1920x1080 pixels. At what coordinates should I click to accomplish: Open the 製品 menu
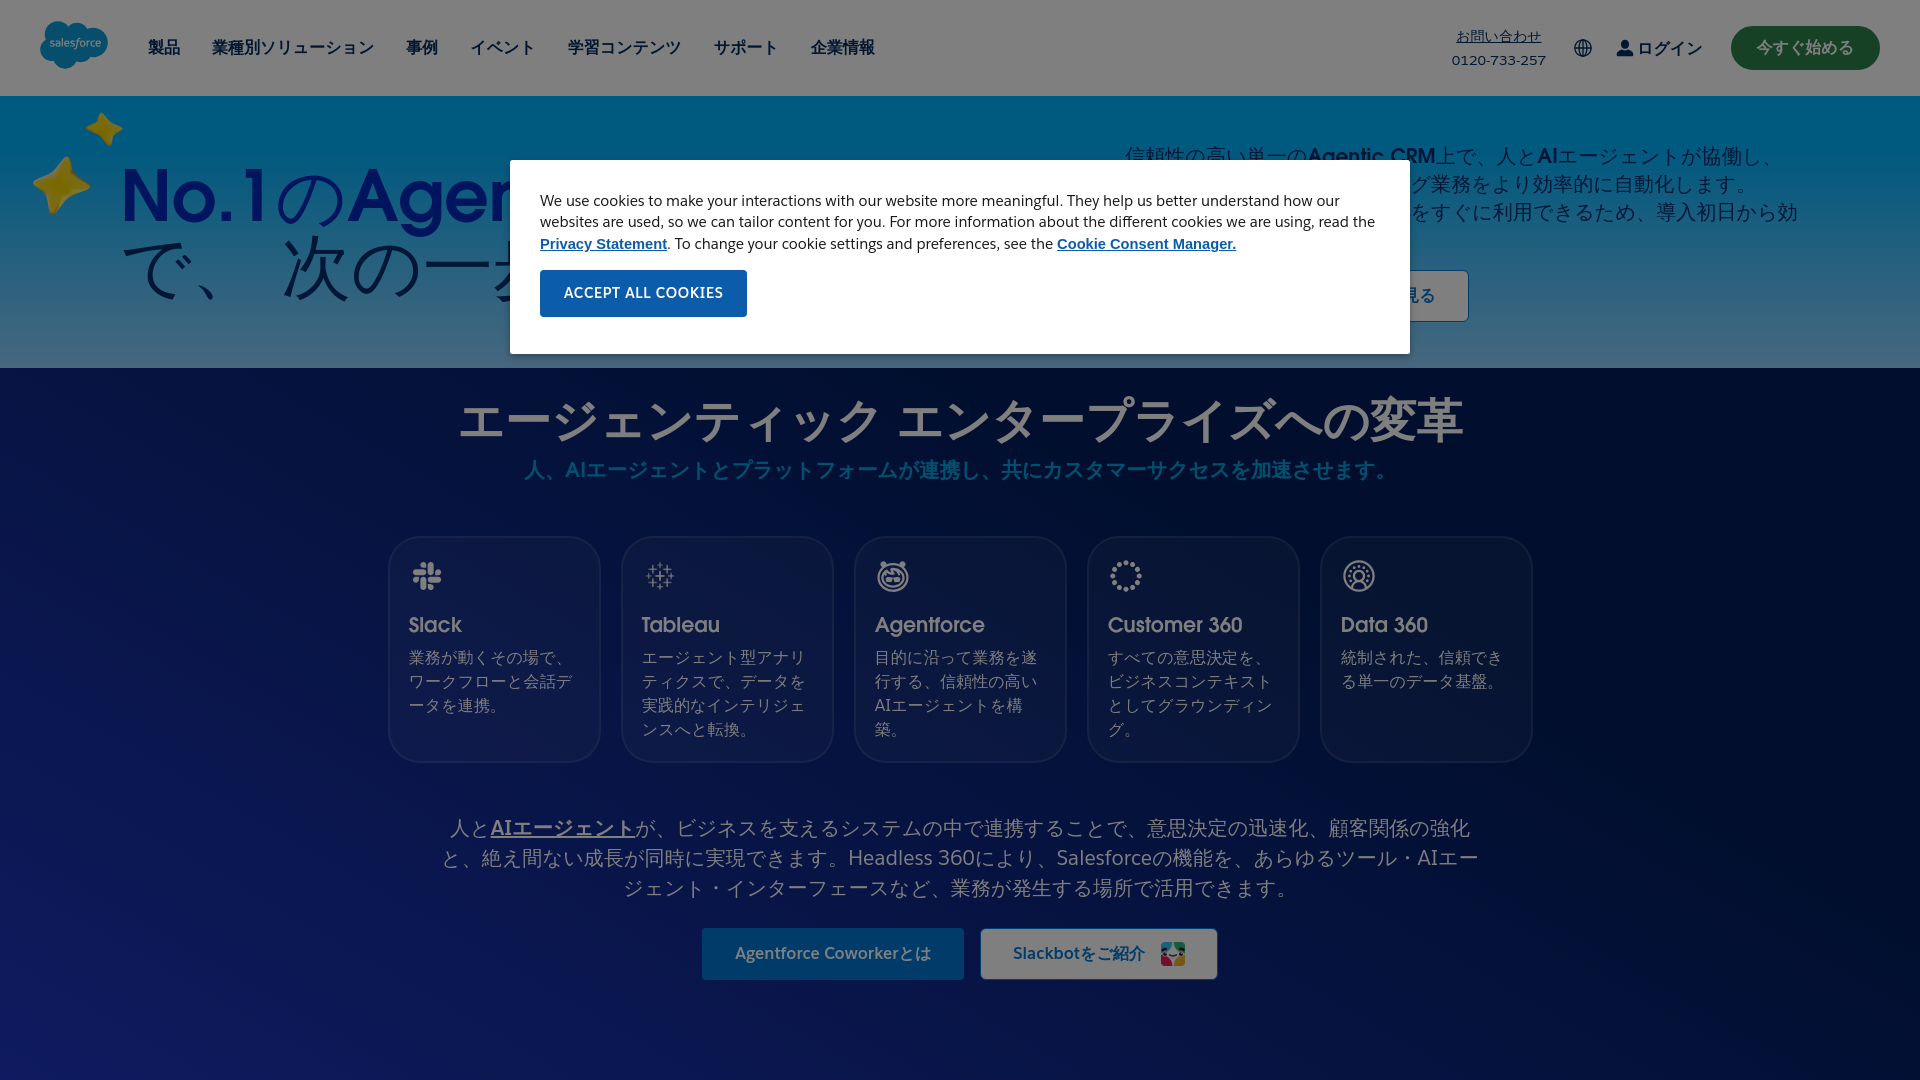(x=164, y=48)
